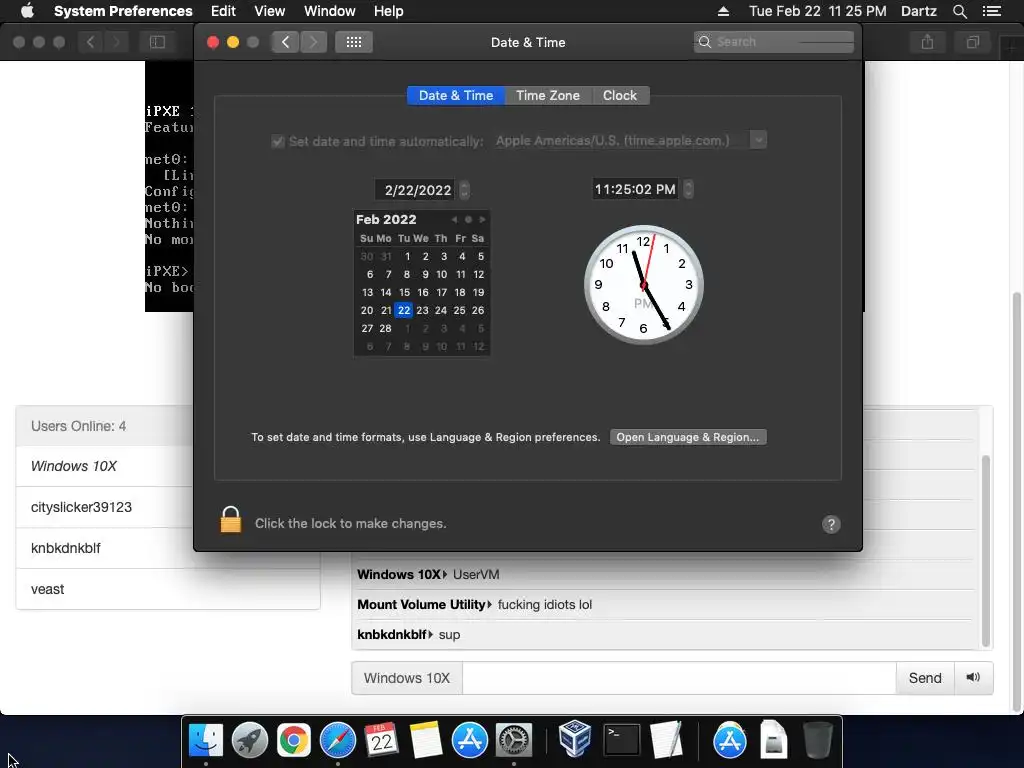The width and height of the screenshot is (1024, 768).
Task: Open Spotlight search in menu bar
Action: 959,11
